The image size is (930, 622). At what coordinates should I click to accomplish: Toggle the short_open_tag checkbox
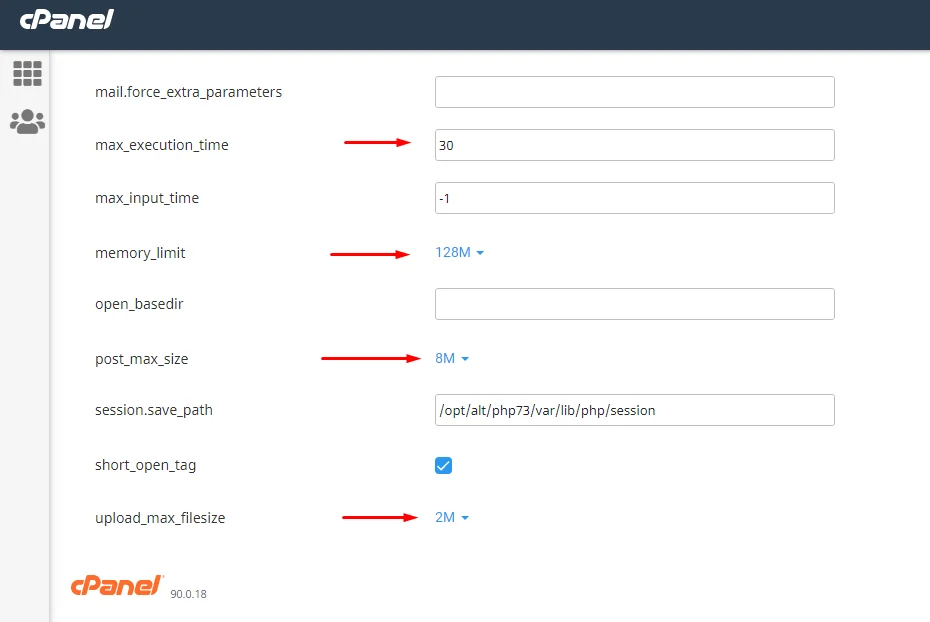click(443, 465)
